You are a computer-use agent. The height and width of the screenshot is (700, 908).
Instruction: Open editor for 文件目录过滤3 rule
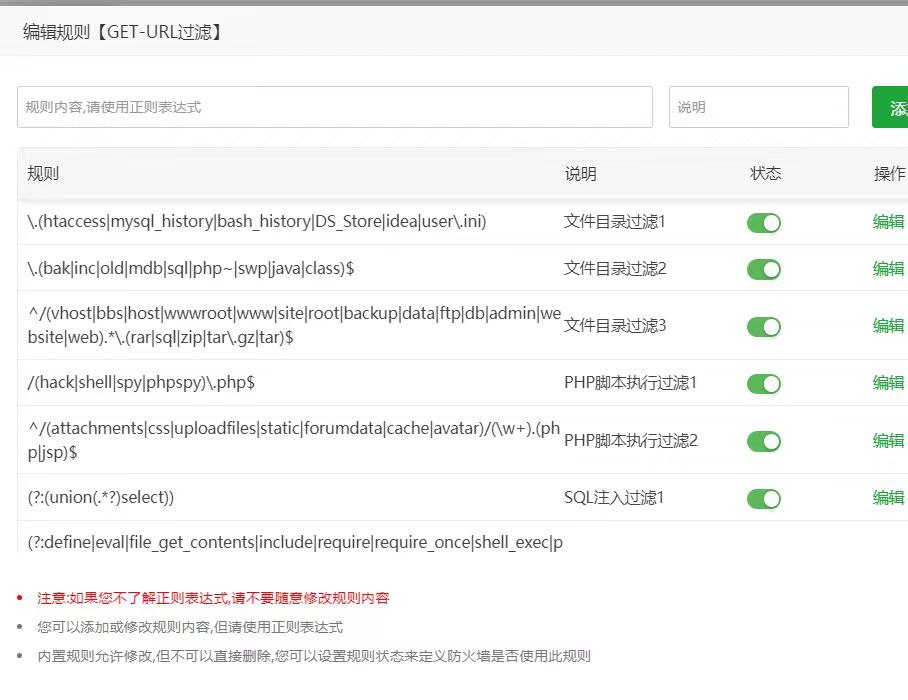pos(888,326)
